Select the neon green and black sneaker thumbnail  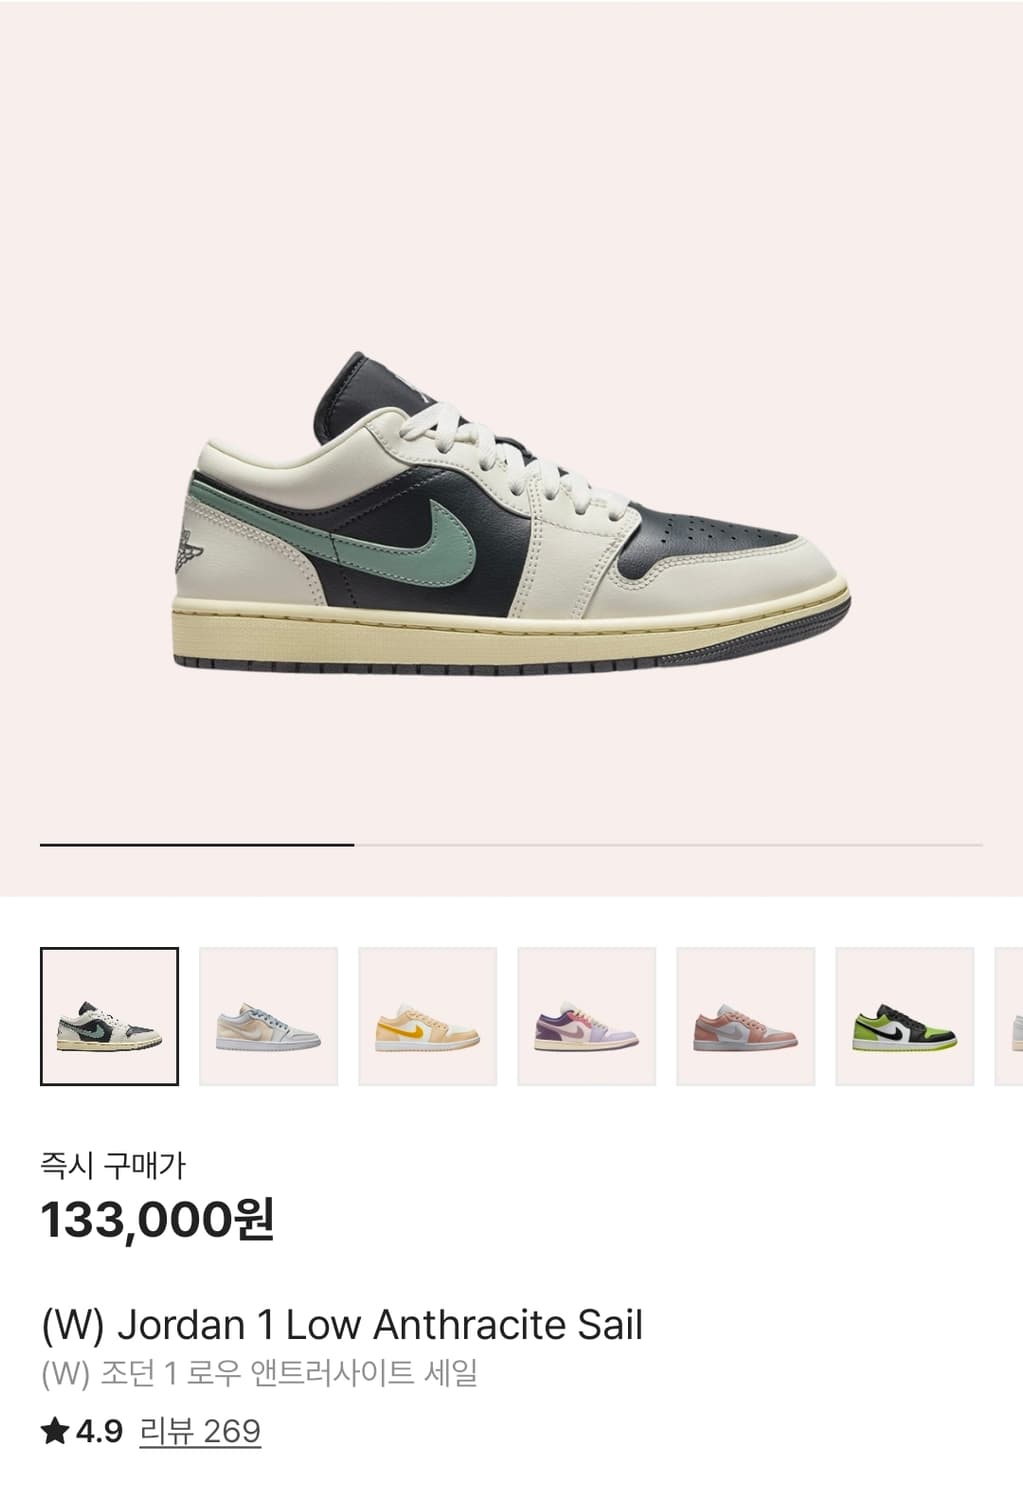pos(904,1016)
